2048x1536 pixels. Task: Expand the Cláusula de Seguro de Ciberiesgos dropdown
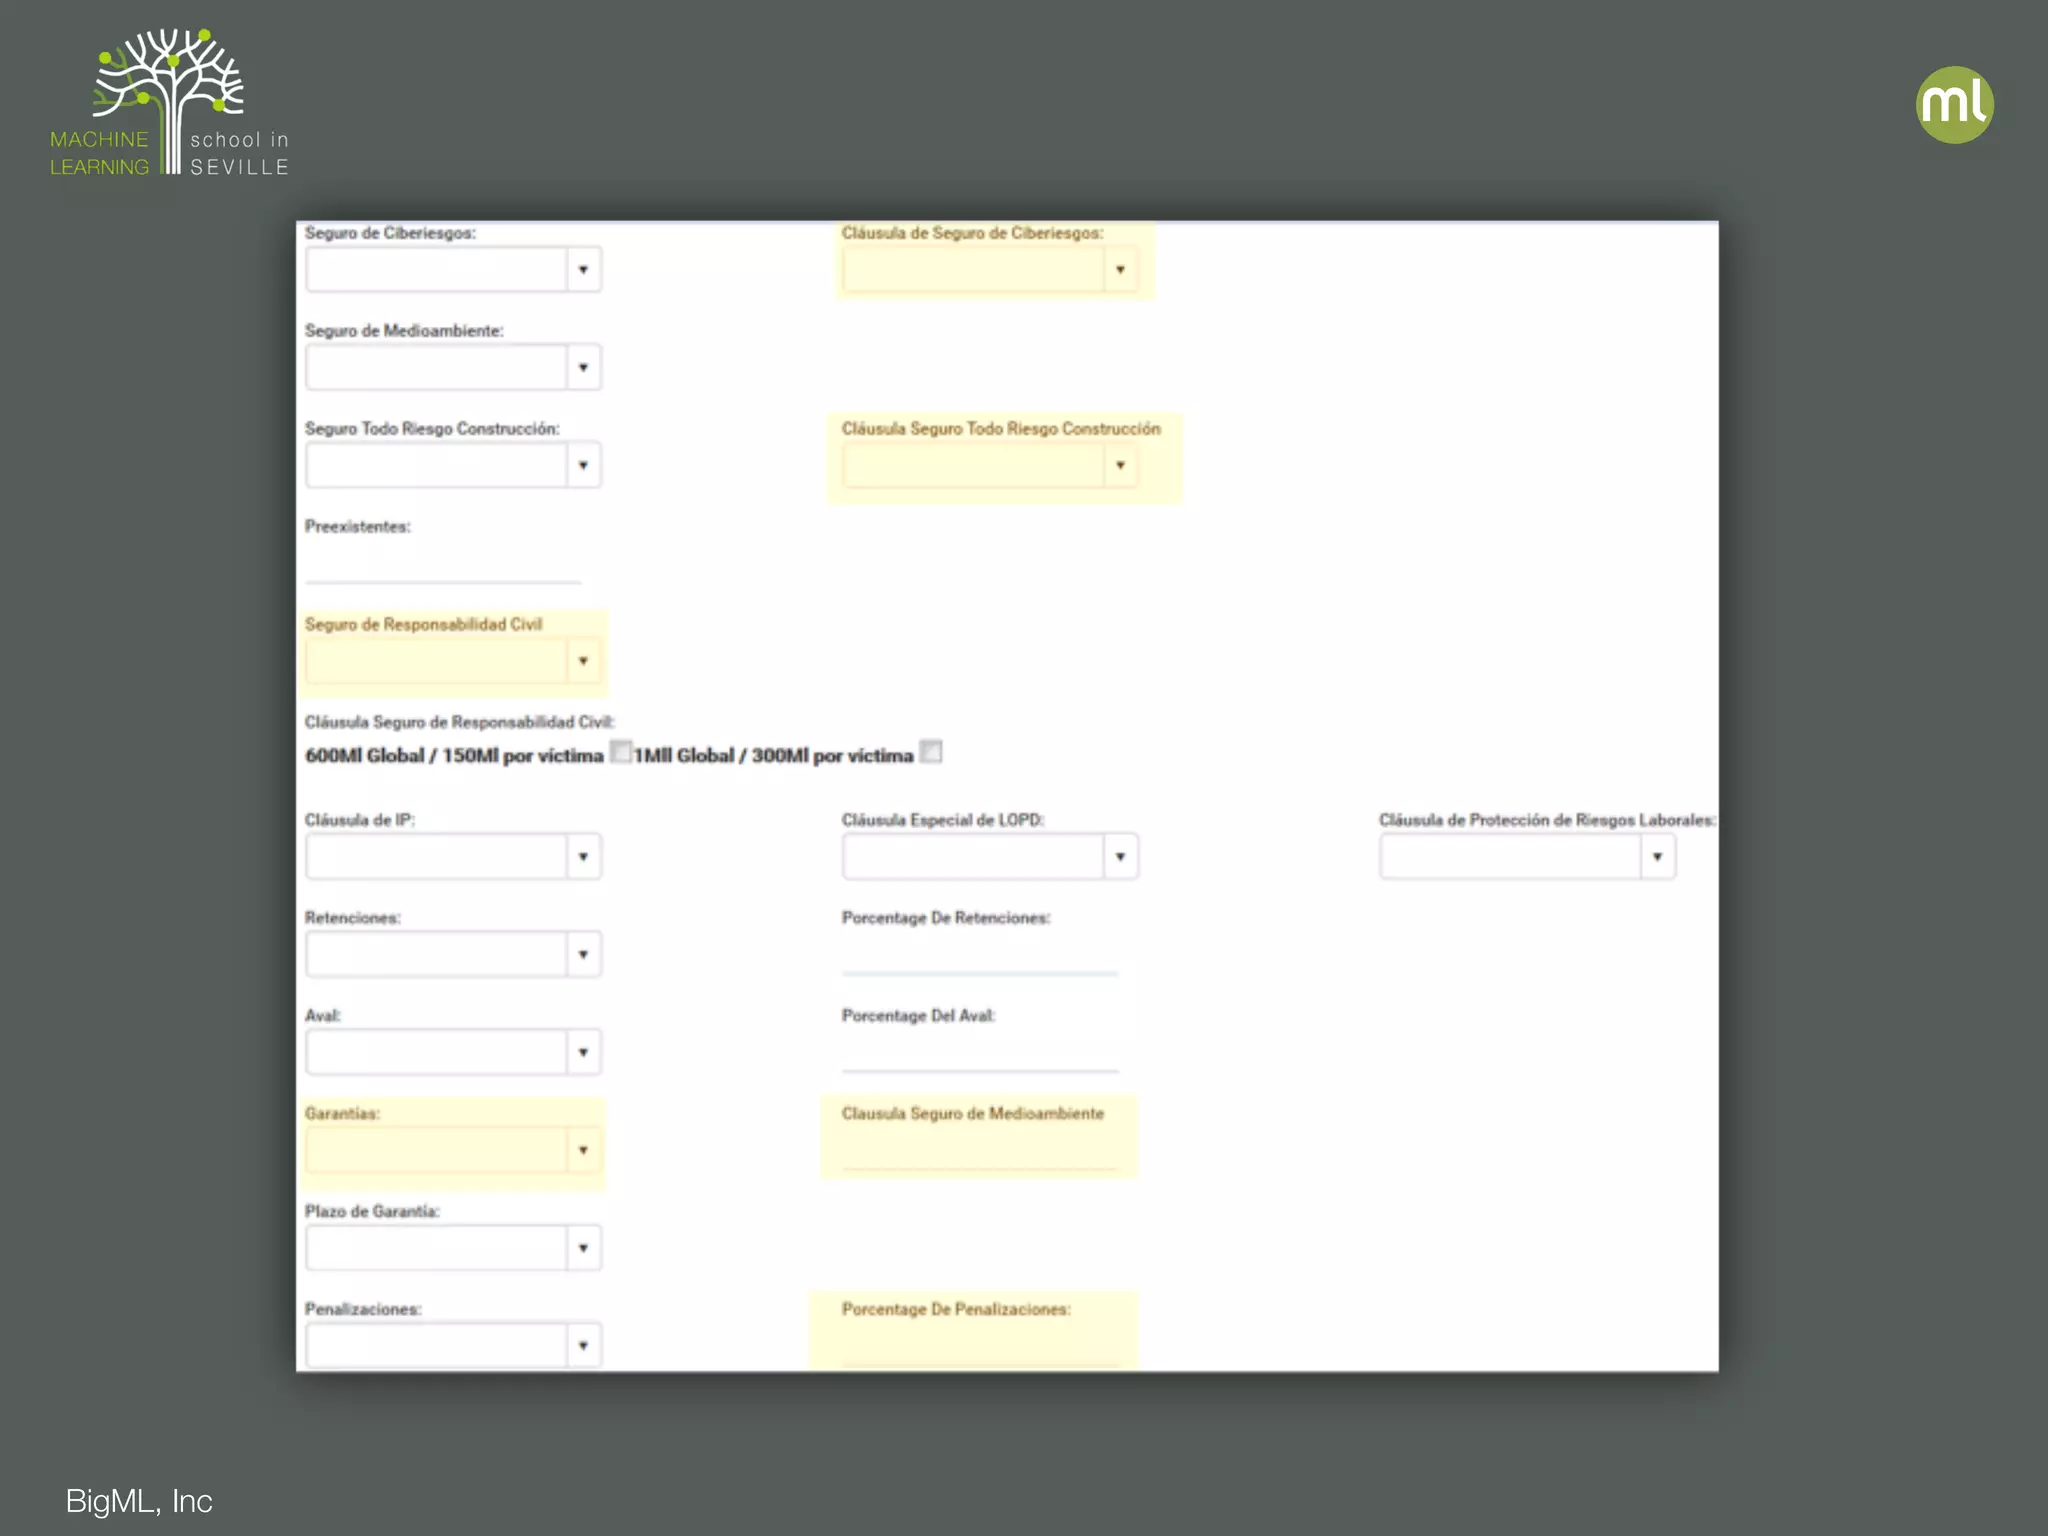coord(1120,270)
